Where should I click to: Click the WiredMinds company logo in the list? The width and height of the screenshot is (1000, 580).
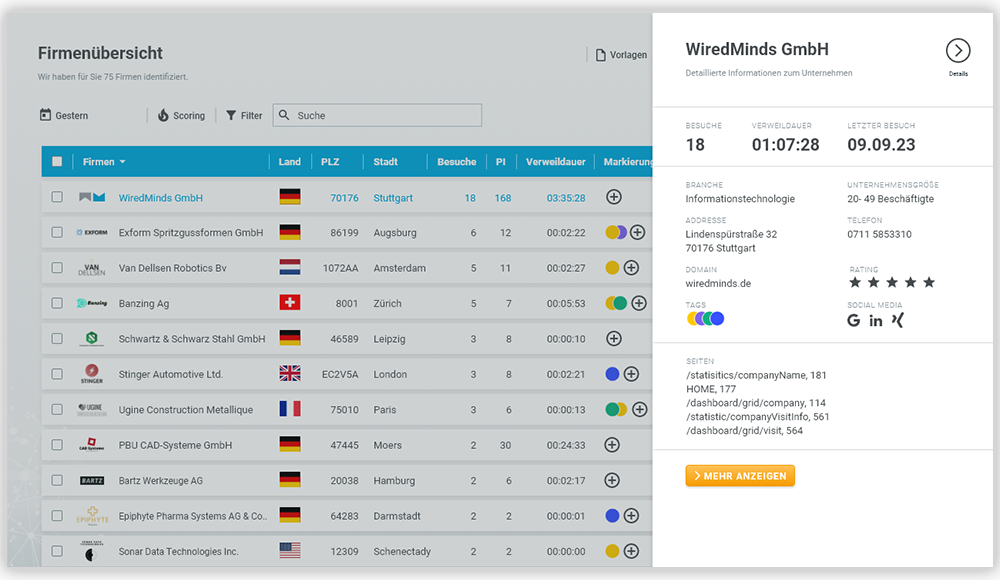92,197
